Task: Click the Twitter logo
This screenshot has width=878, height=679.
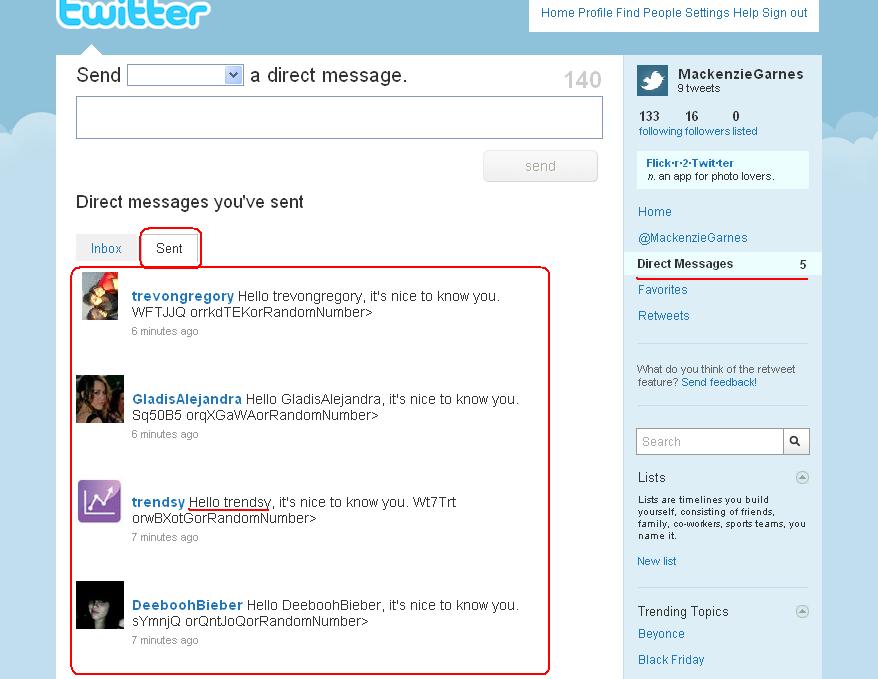Action: click(133, 13)
